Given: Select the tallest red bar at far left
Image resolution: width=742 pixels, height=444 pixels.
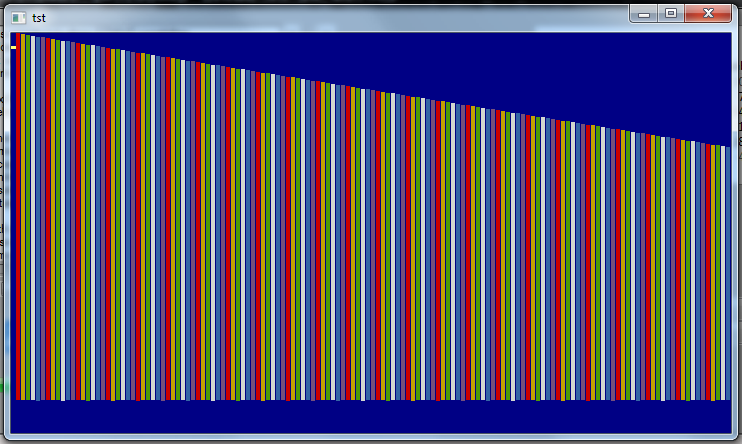Looking at the screenshot, I should click(x=19, y=200).
